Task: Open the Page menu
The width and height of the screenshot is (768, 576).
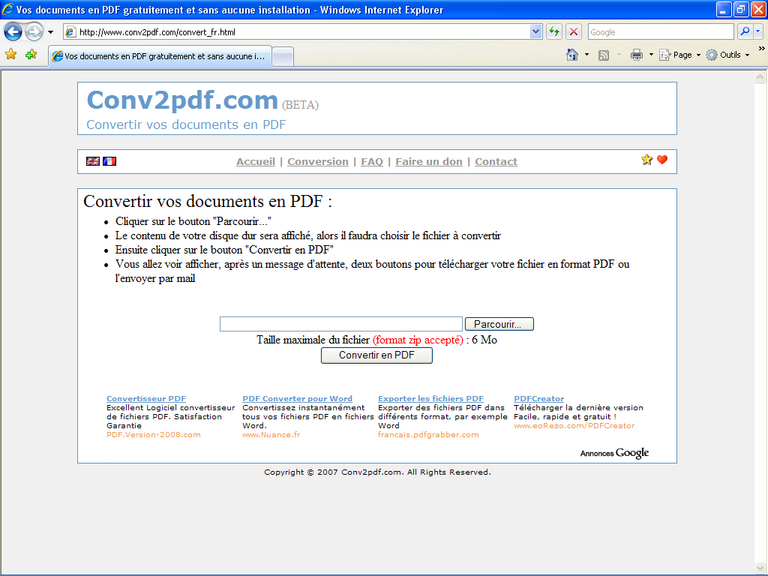Action: point(680,55)
